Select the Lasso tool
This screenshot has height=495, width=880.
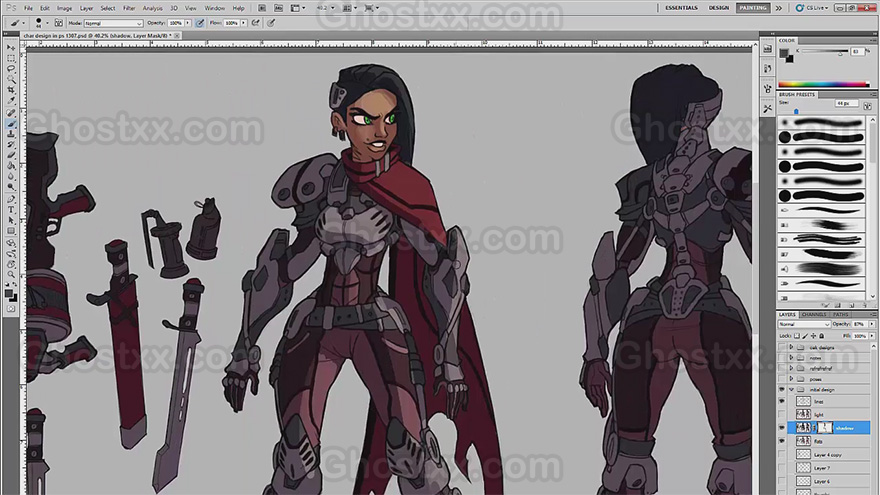[11, 70]
